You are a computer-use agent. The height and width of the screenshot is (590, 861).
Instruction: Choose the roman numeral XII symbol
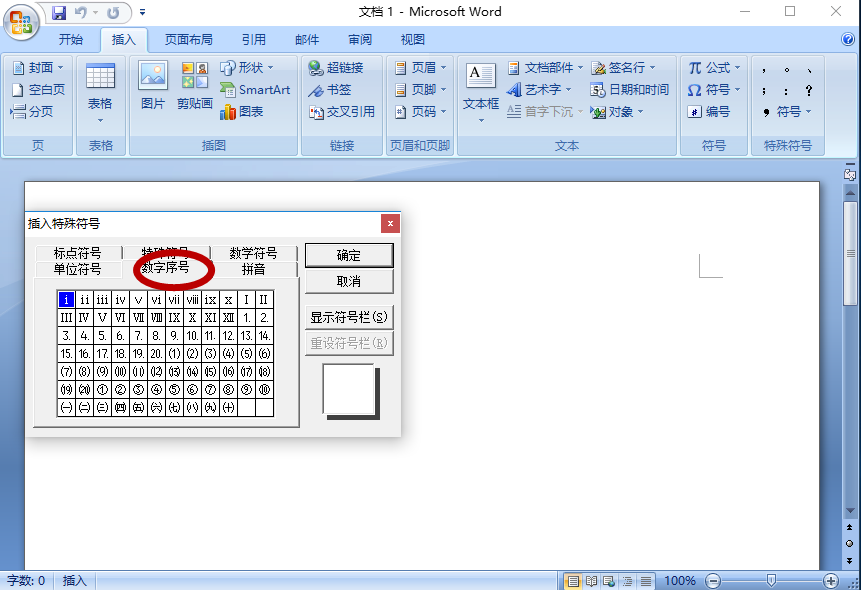[228, 318]
